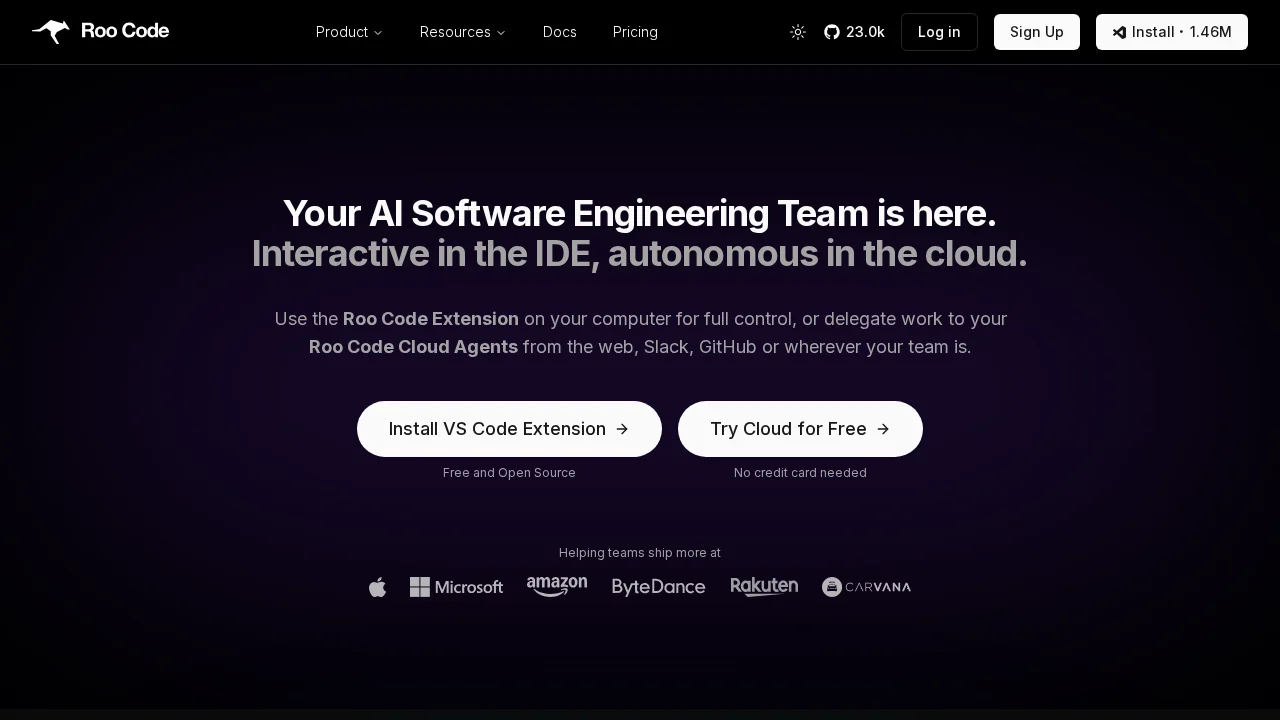Click the ByteDance logo

coord(659,587)
